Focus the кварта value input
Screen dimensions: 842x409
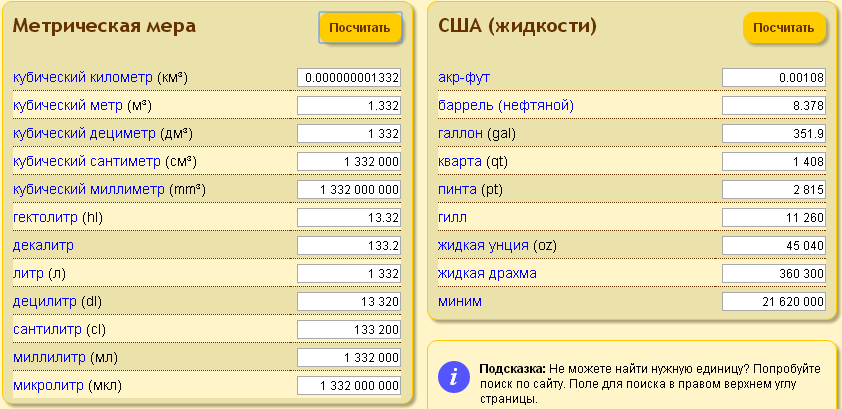[x=774, y=162]
